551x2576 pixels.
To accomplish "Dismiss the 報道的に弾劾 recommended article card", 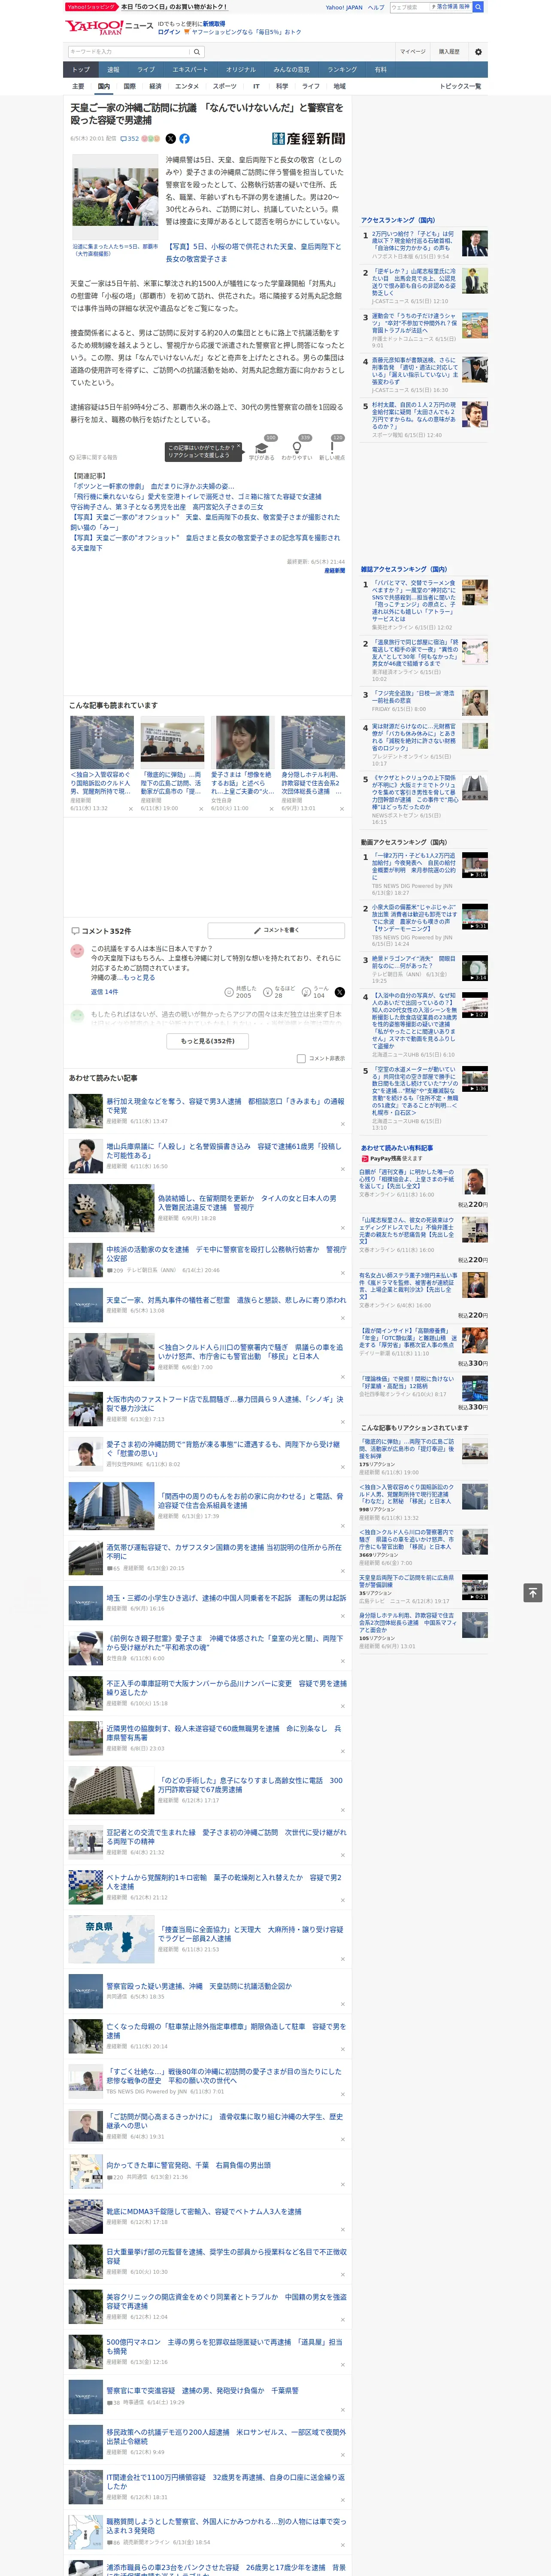I will coord(200,809).
